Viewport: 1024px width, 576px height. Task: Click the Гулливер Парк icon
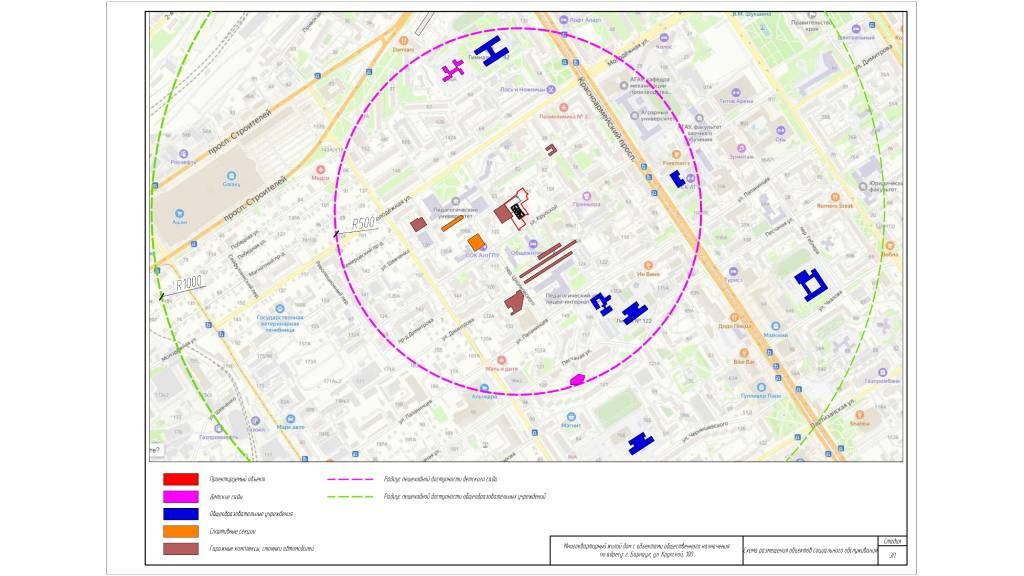(x=761, y=387)
